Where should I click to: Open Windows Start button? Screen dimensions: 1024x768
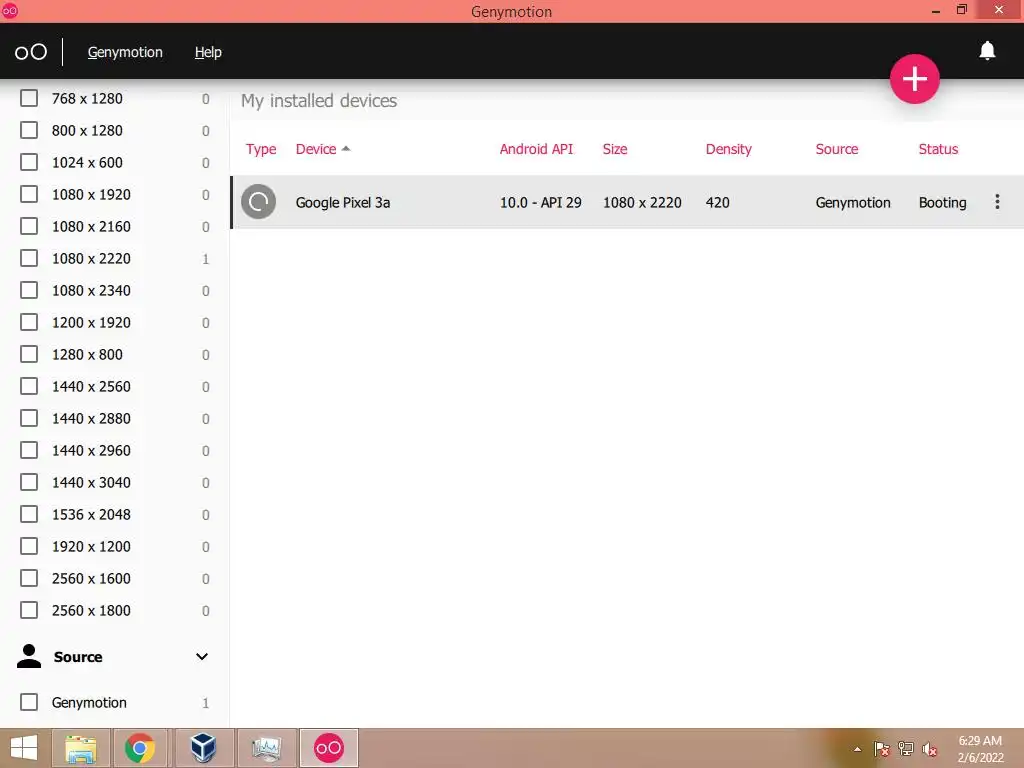24,748
